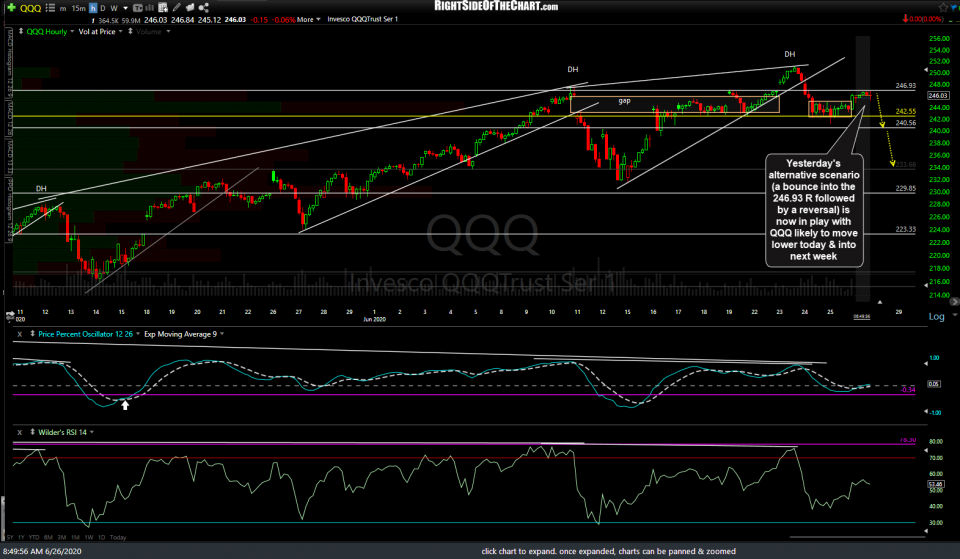Viewport: 960px width, 559px height.
Task: Toggle the favorite star icon
Action: (x=943, y=7)
